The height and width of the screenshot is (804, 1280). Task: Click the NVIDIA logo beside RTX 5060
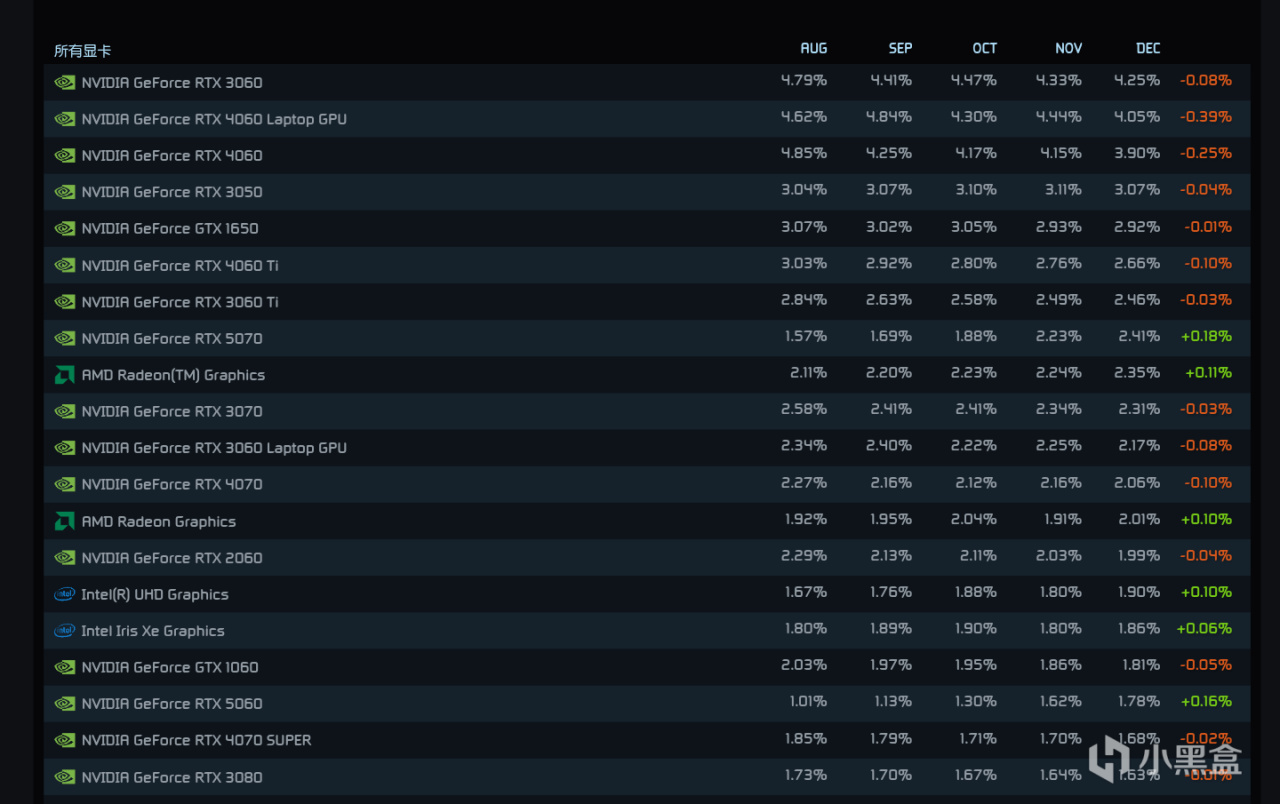[64, 704]
